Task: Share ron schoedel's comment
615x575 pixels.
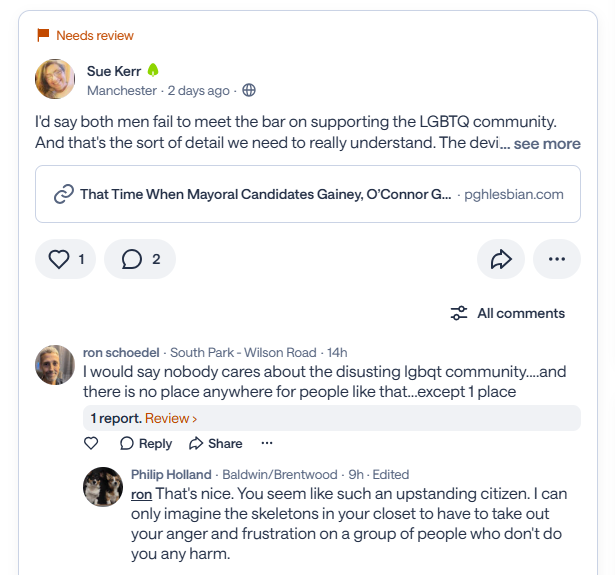Action: (215, 443)
